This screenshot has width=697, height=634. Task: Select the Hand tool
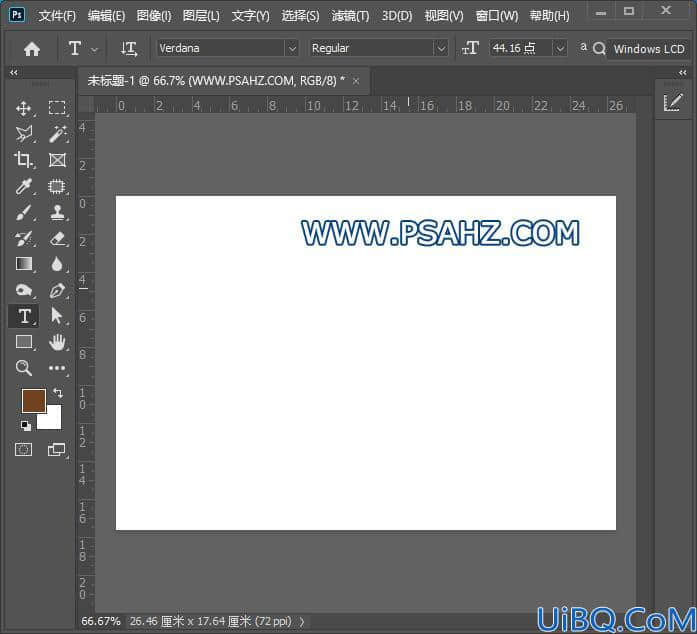pyautogui.click(x=57, y=342)
